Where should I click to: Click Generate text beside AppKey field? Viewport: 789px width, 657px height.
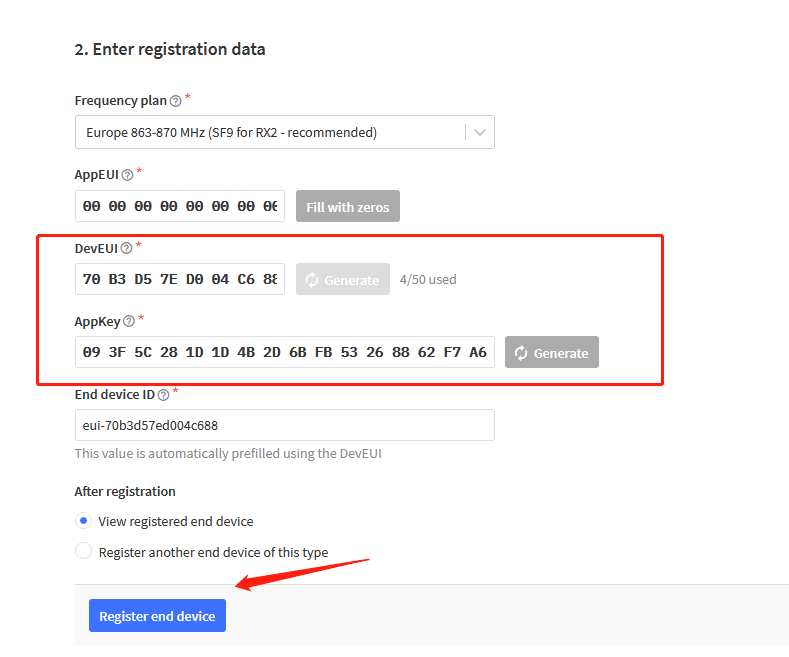(561, 353)
